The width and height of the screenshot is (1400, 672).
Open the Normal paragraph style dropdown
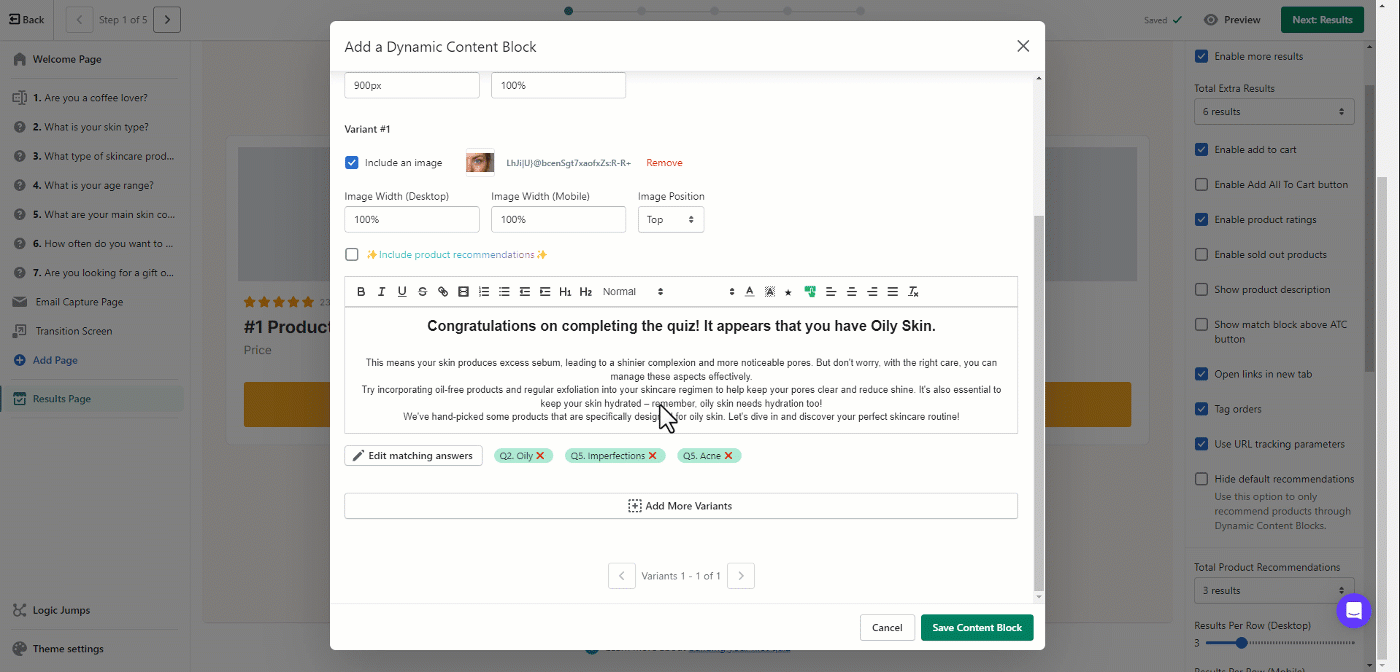pos(633,292)
